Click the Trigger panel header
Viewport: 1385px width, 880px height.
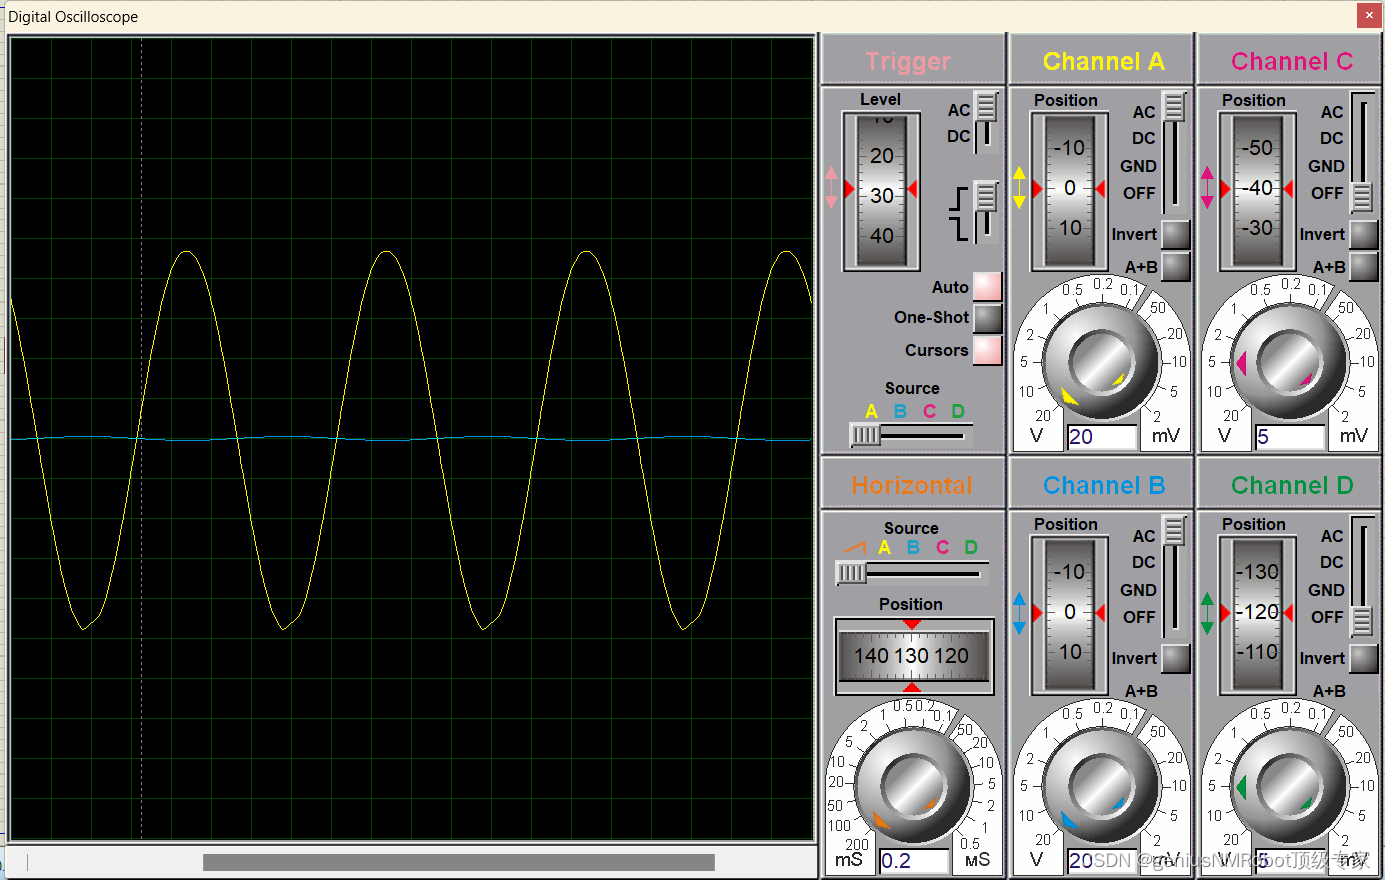[912, 60]
